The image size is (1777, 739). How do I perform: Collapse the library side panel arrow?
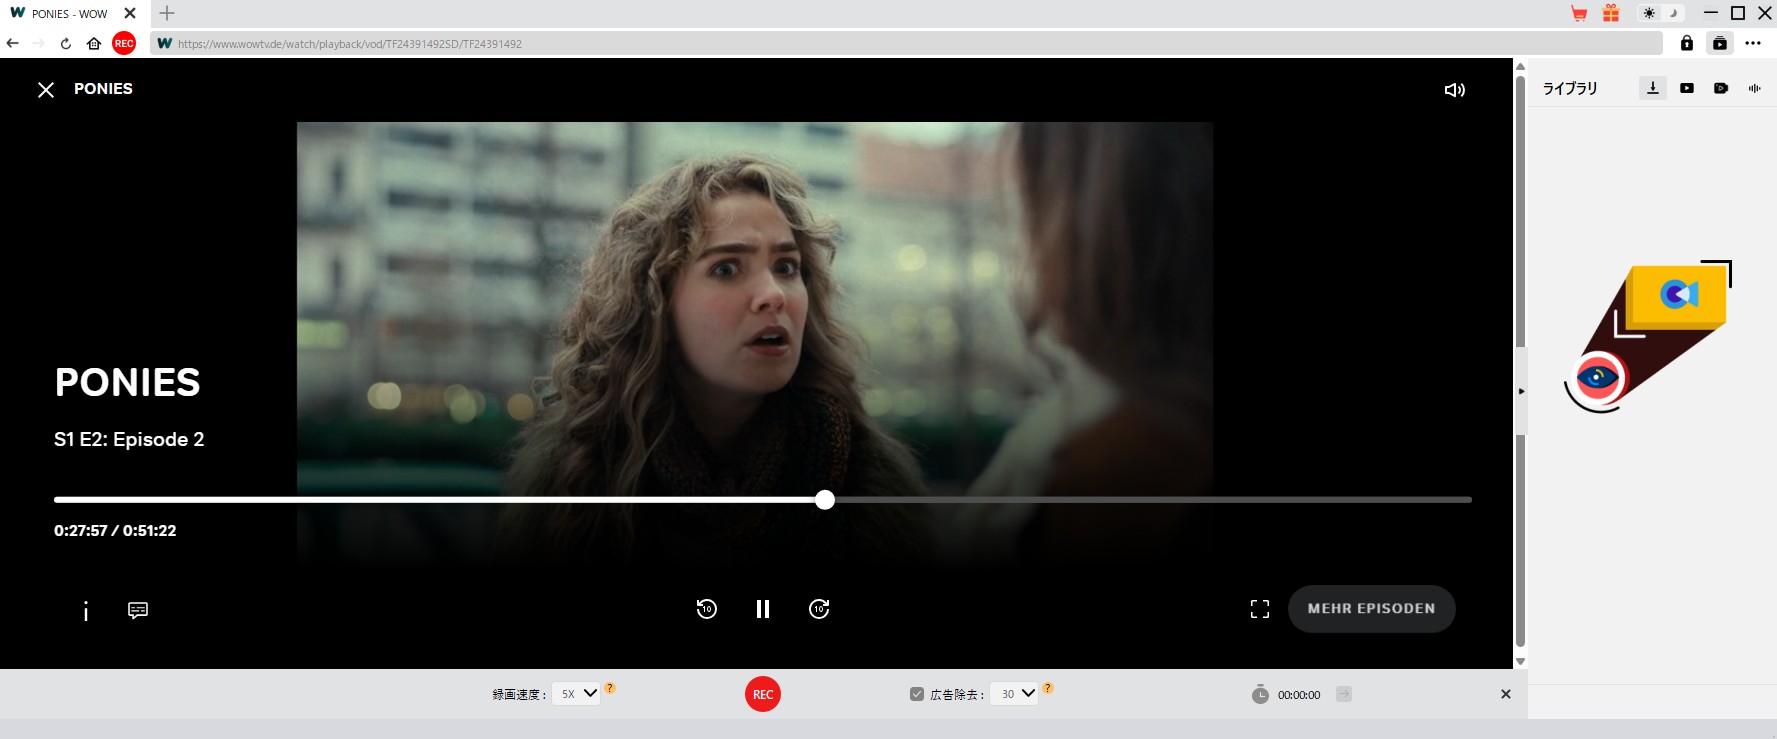[1521, 391]
